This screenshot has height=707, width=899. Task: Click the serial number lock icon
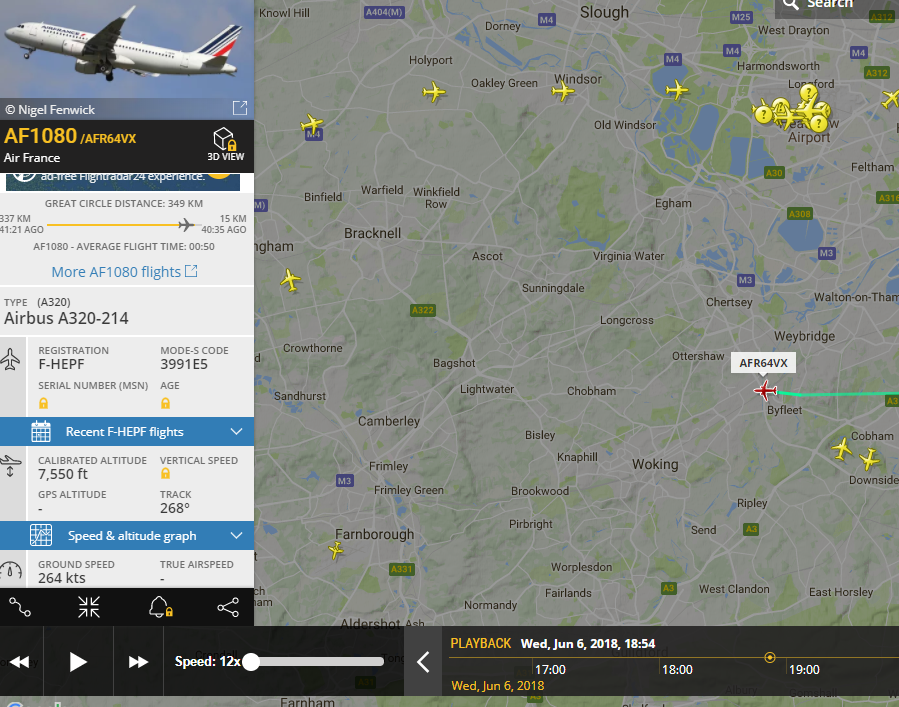[43, 404]
